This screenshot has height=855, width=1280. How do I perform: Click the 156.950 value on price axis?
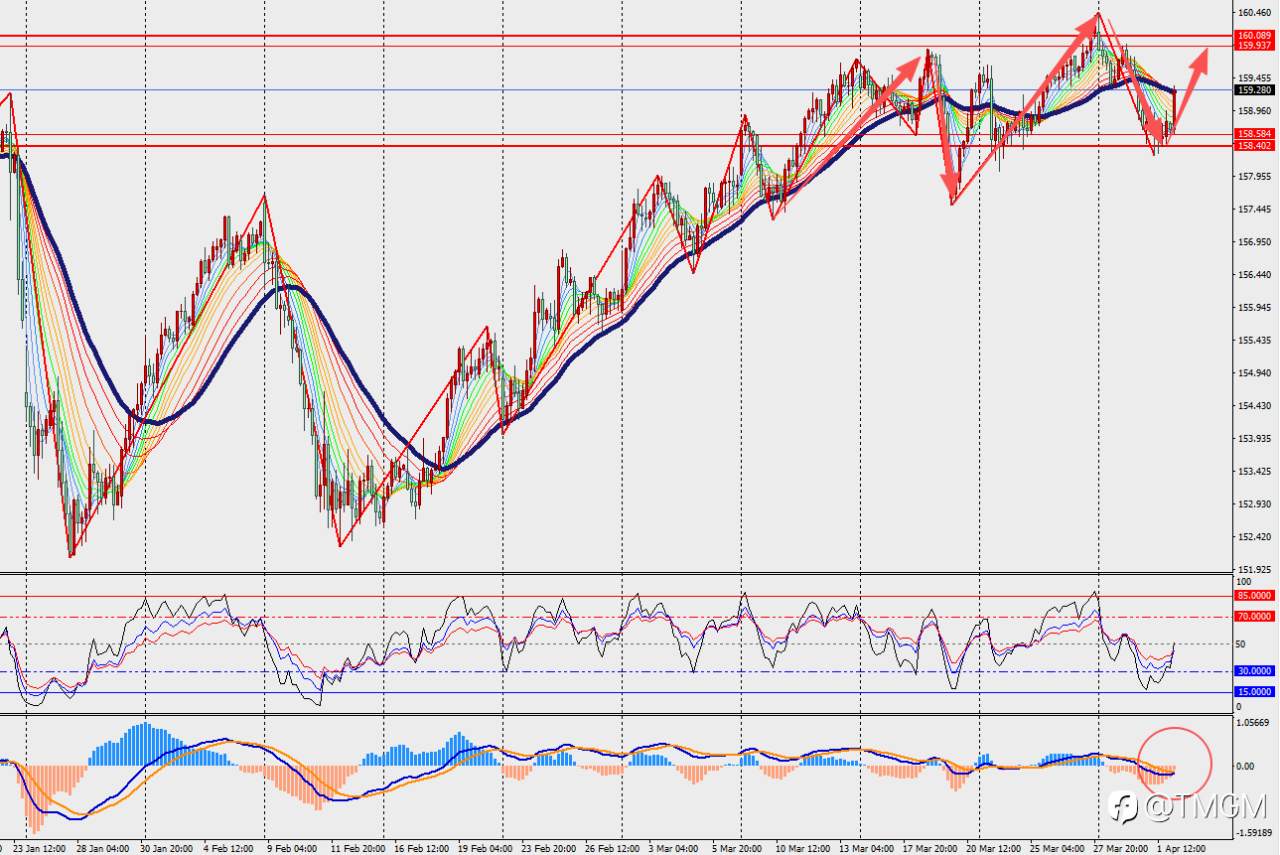(x=1254, y=242)
